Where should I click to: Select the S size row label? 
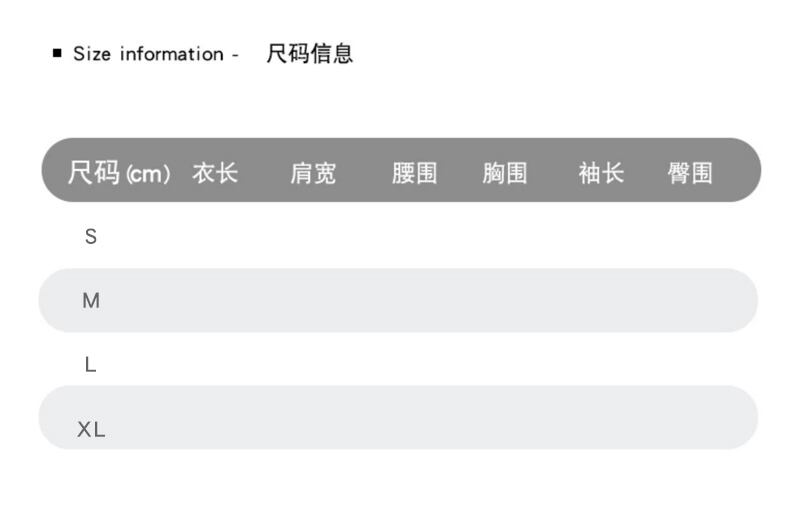91,237
